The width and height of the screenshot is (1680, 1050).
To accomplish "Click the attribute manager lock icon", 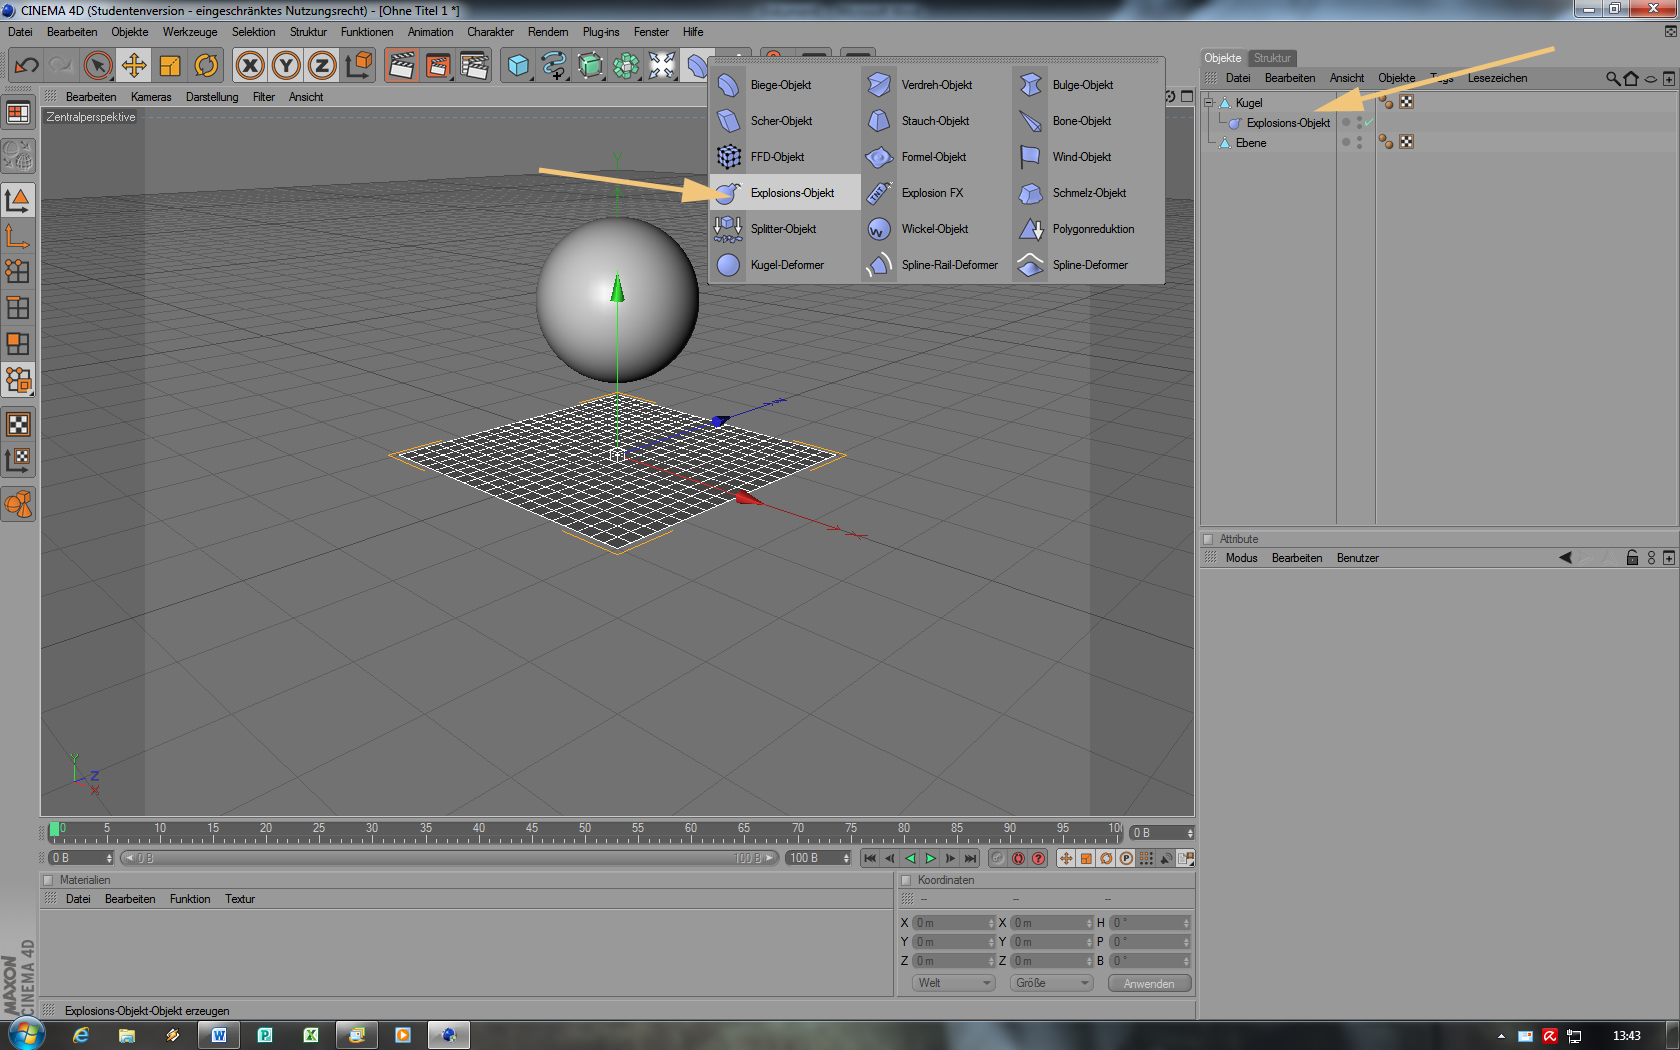I will pyautogui.click(x=1632, y=558).
